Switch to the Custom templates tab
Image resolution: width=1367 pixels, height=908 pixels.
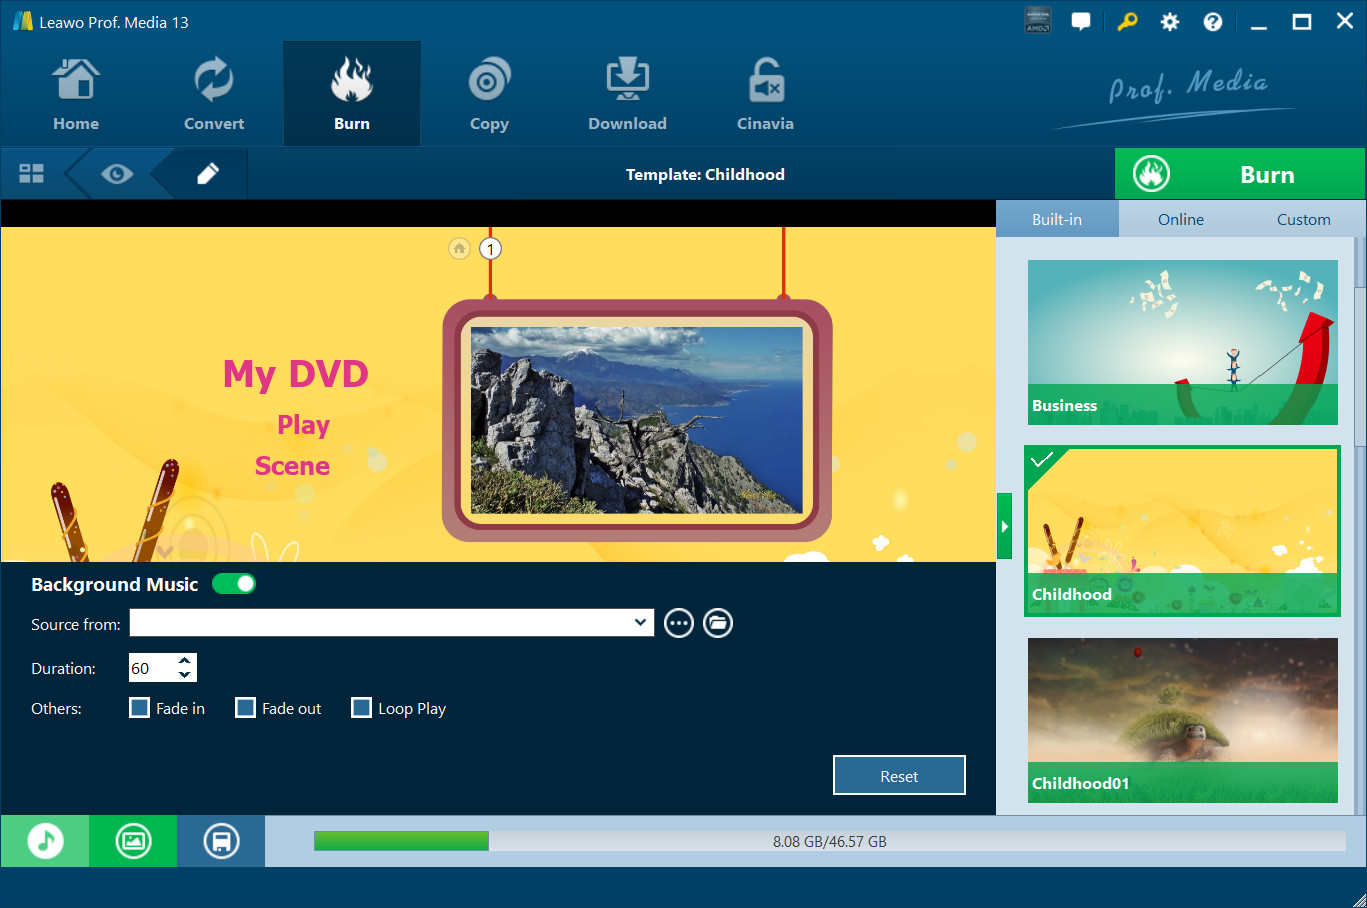(1304, 219)
